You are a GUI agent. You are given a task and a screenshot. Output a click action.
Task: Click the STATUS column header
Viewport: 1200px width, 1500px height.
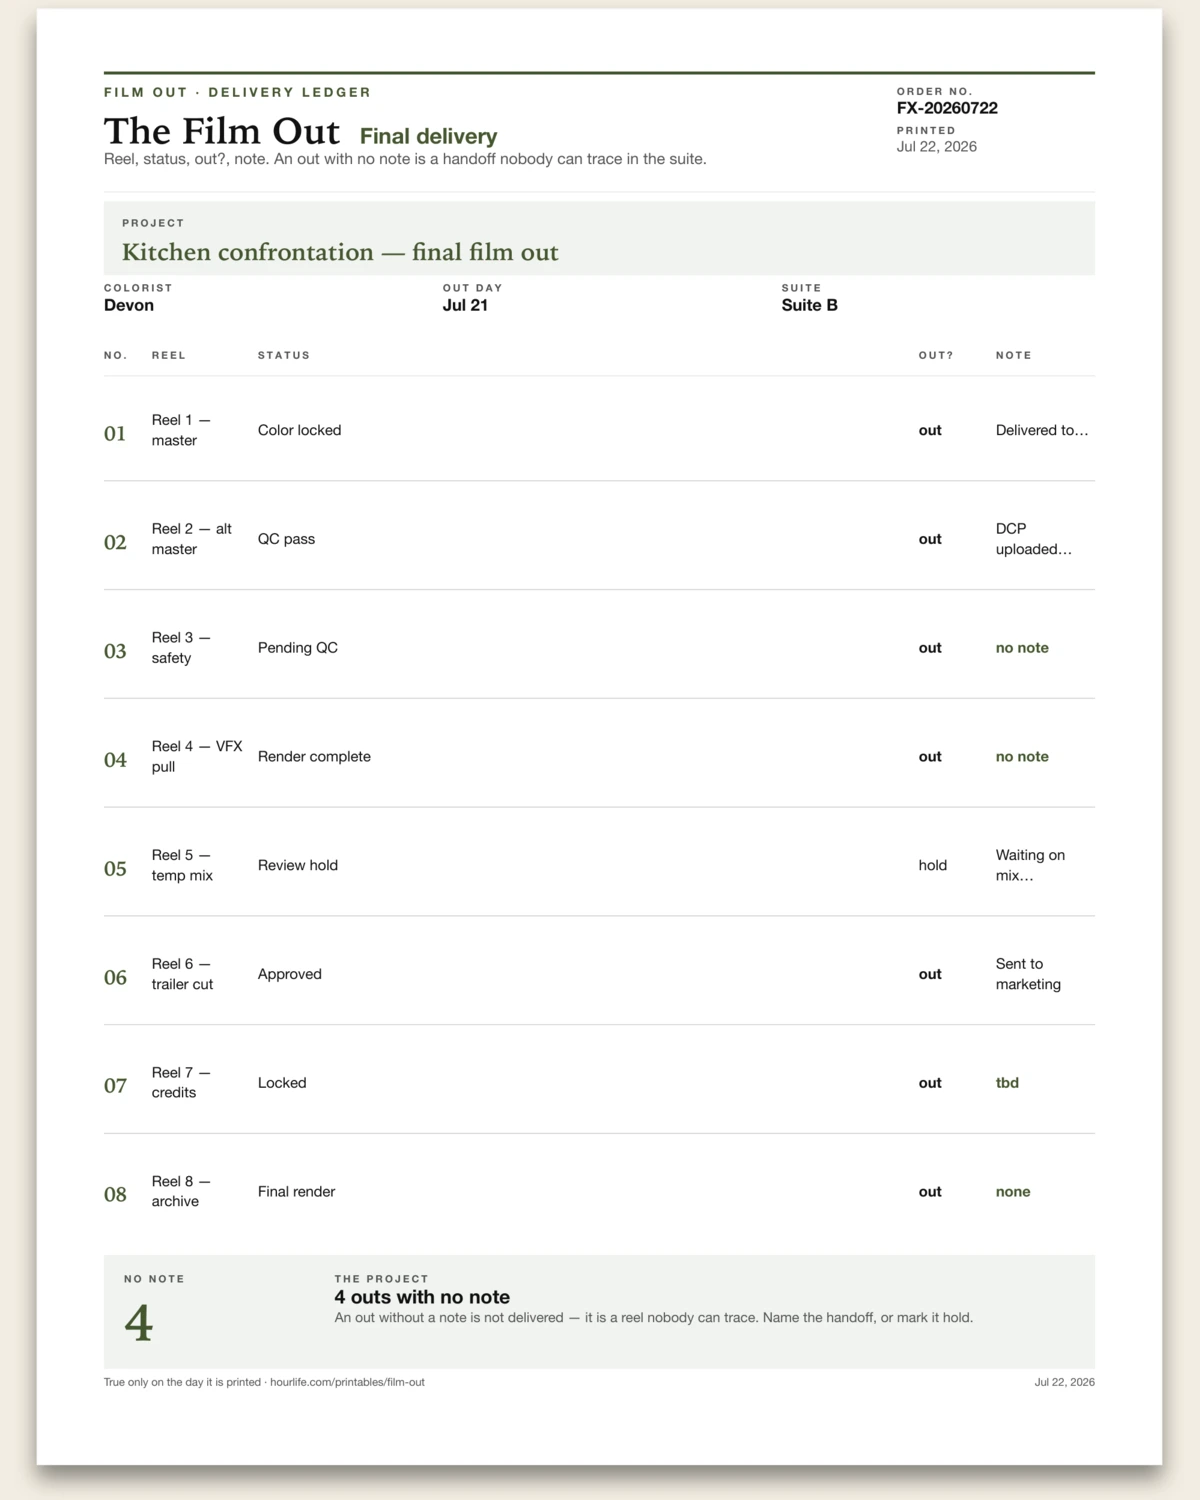(x=284, y=355)
